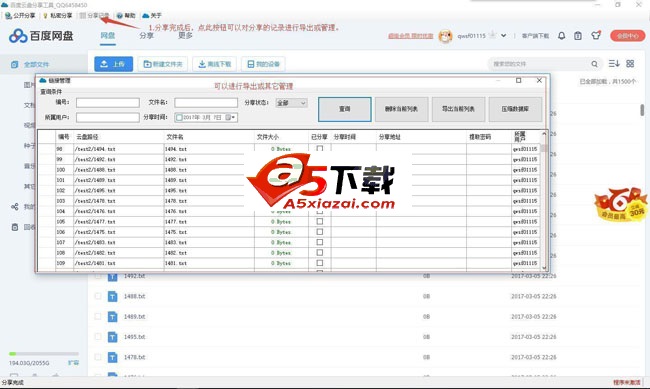650x389 pixels.
Task: Click the red 会员中心 button
Action: tap(628, 36)
